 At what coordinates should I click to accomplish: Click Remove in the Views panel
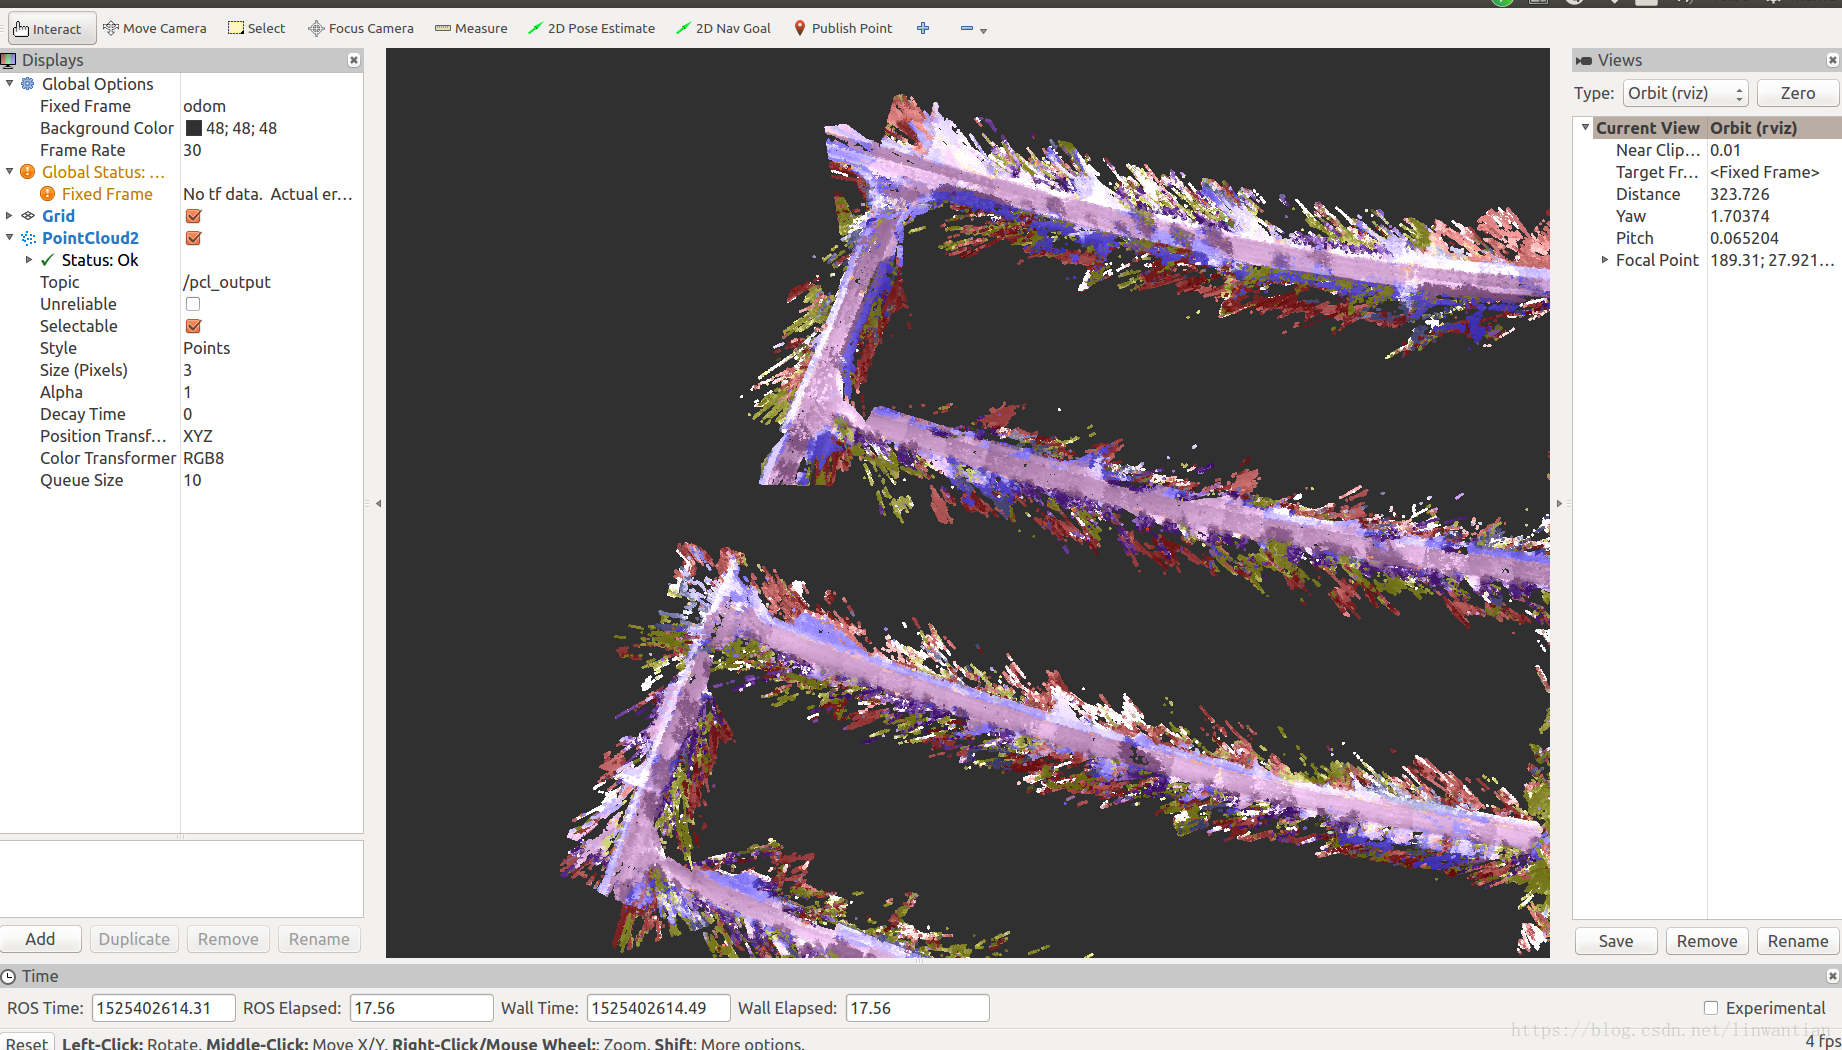tap(1707, 941)
